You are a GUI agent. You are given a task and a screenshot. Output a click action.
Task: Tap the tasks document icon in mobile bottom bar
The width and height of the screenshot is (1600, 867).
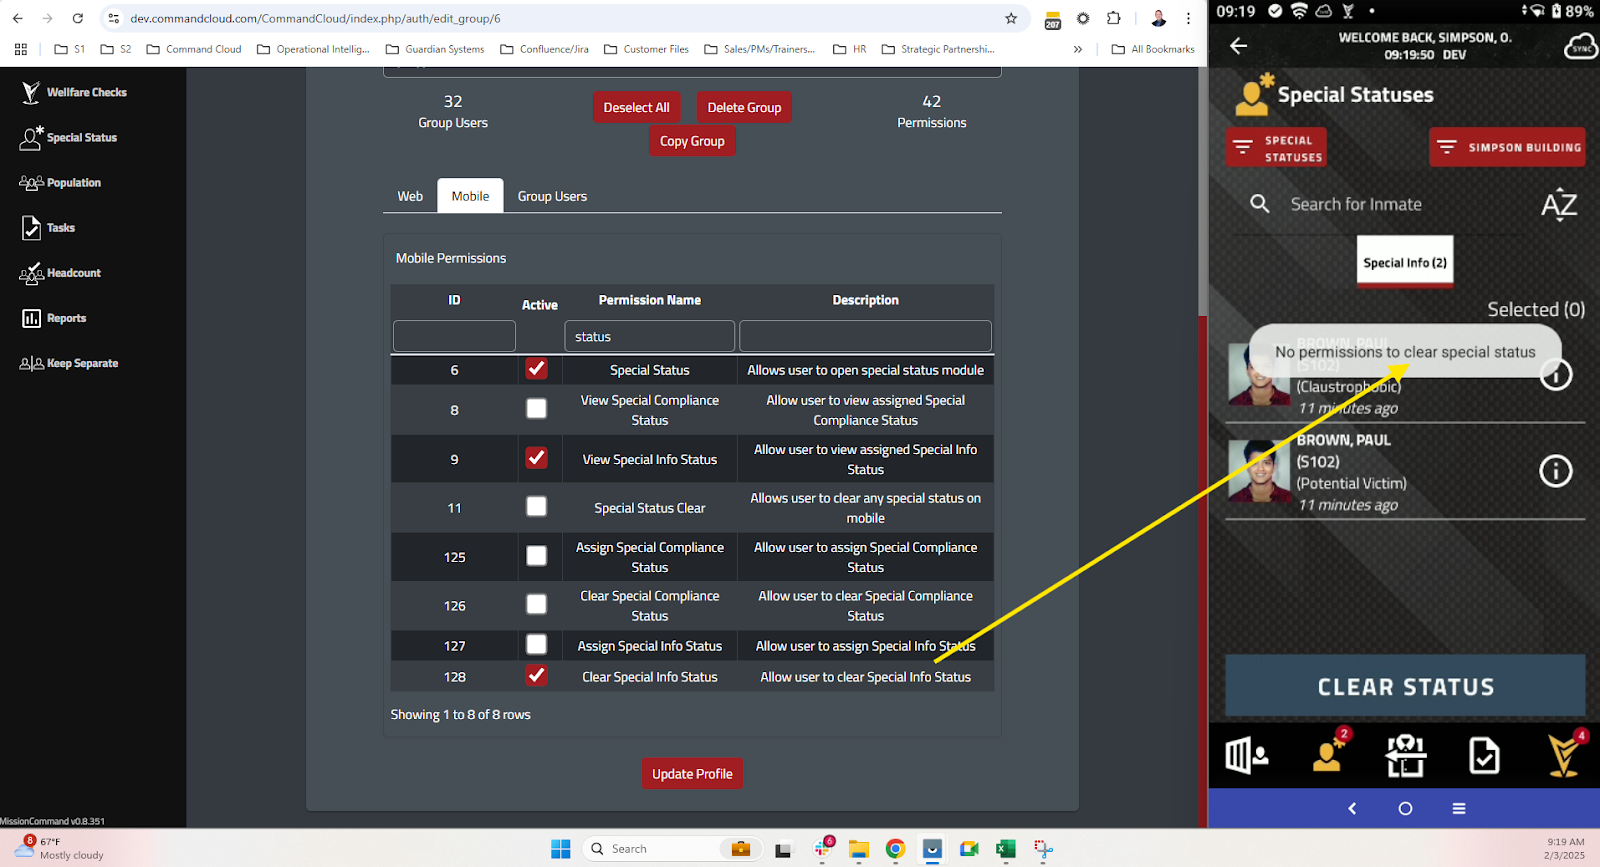[x=1484, y=756]
